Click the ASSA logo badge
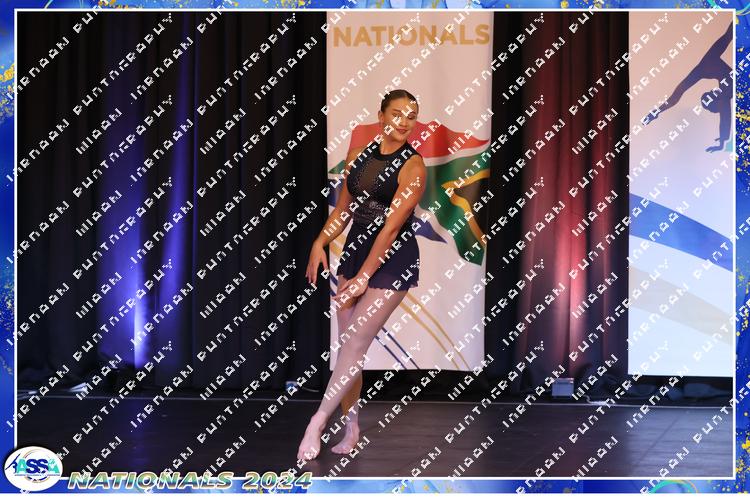The height and width of the screenshot is (500, 750). pyautogui.click(x=33, y=469)
